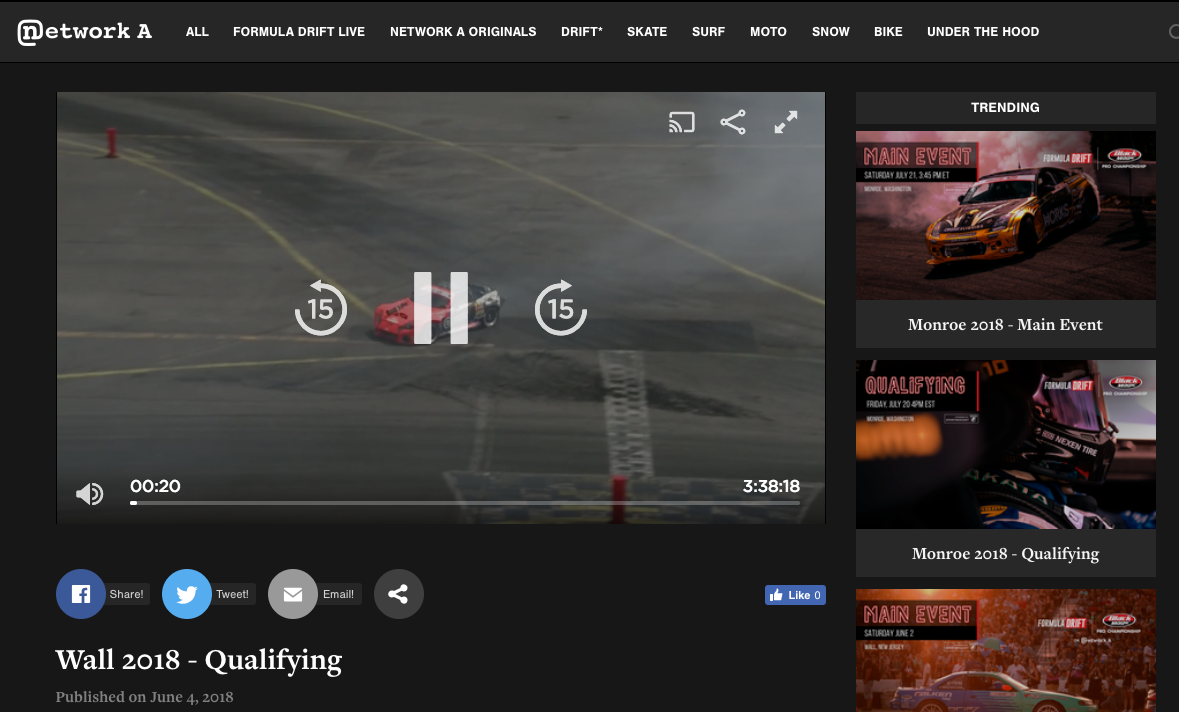Open the SNOW category
This screenshot has height=712, width=1179.
[830, 32]
